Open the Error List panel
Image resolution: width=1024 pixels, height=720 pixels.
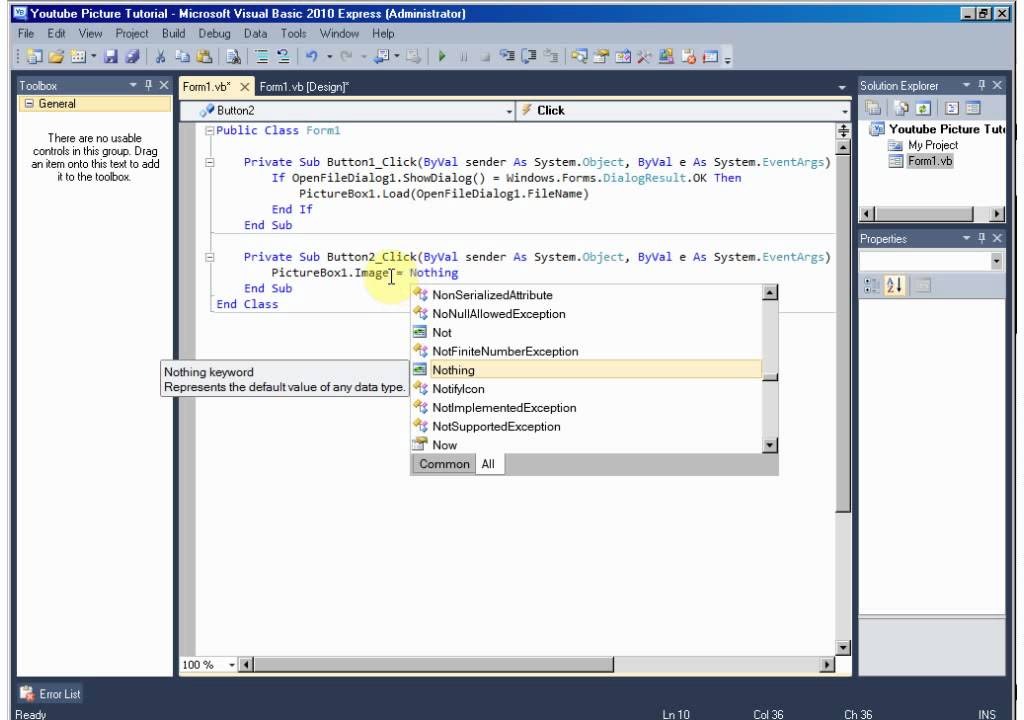(50, 694)
